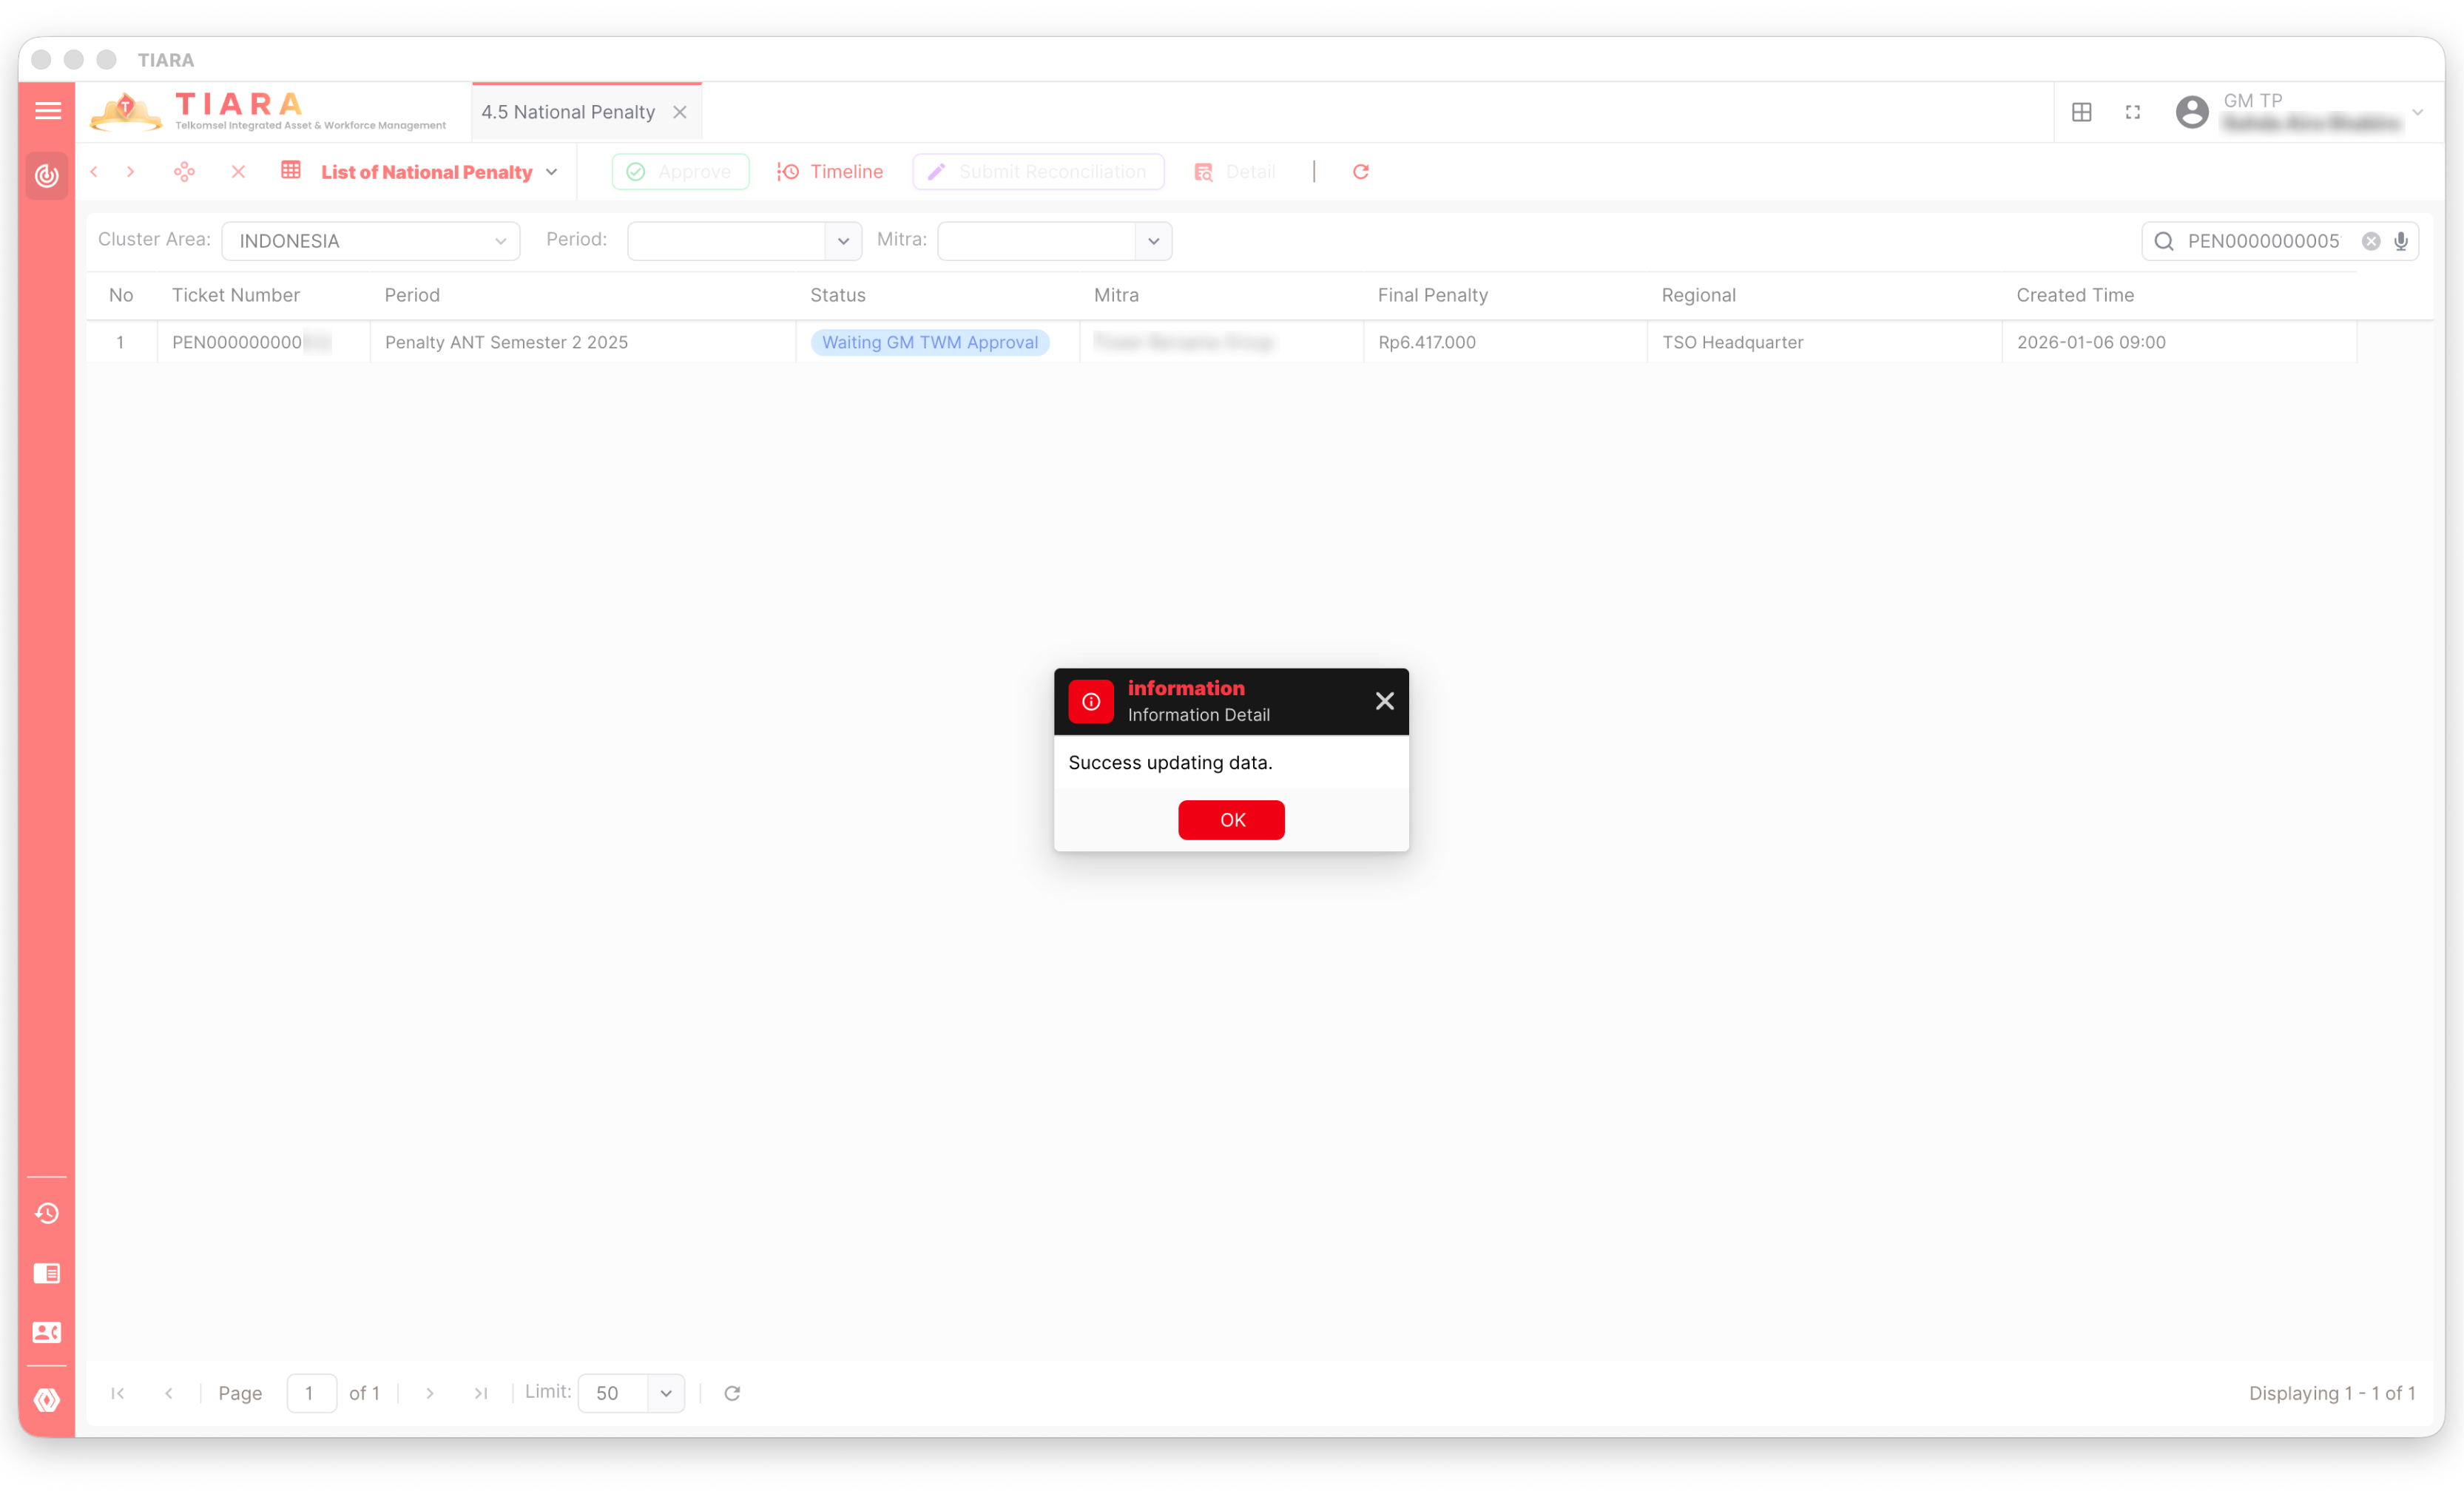2464x1497 pixels.
Task: Close the information dialog
Action: click(x=1384, y=701)
